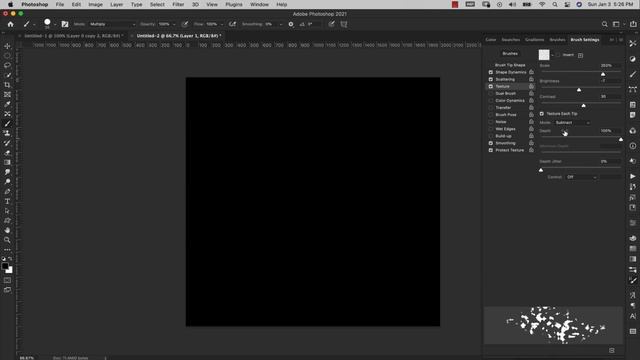Select the Elliptical Marquee tool
640x360 pixels.
coord(7,56)
